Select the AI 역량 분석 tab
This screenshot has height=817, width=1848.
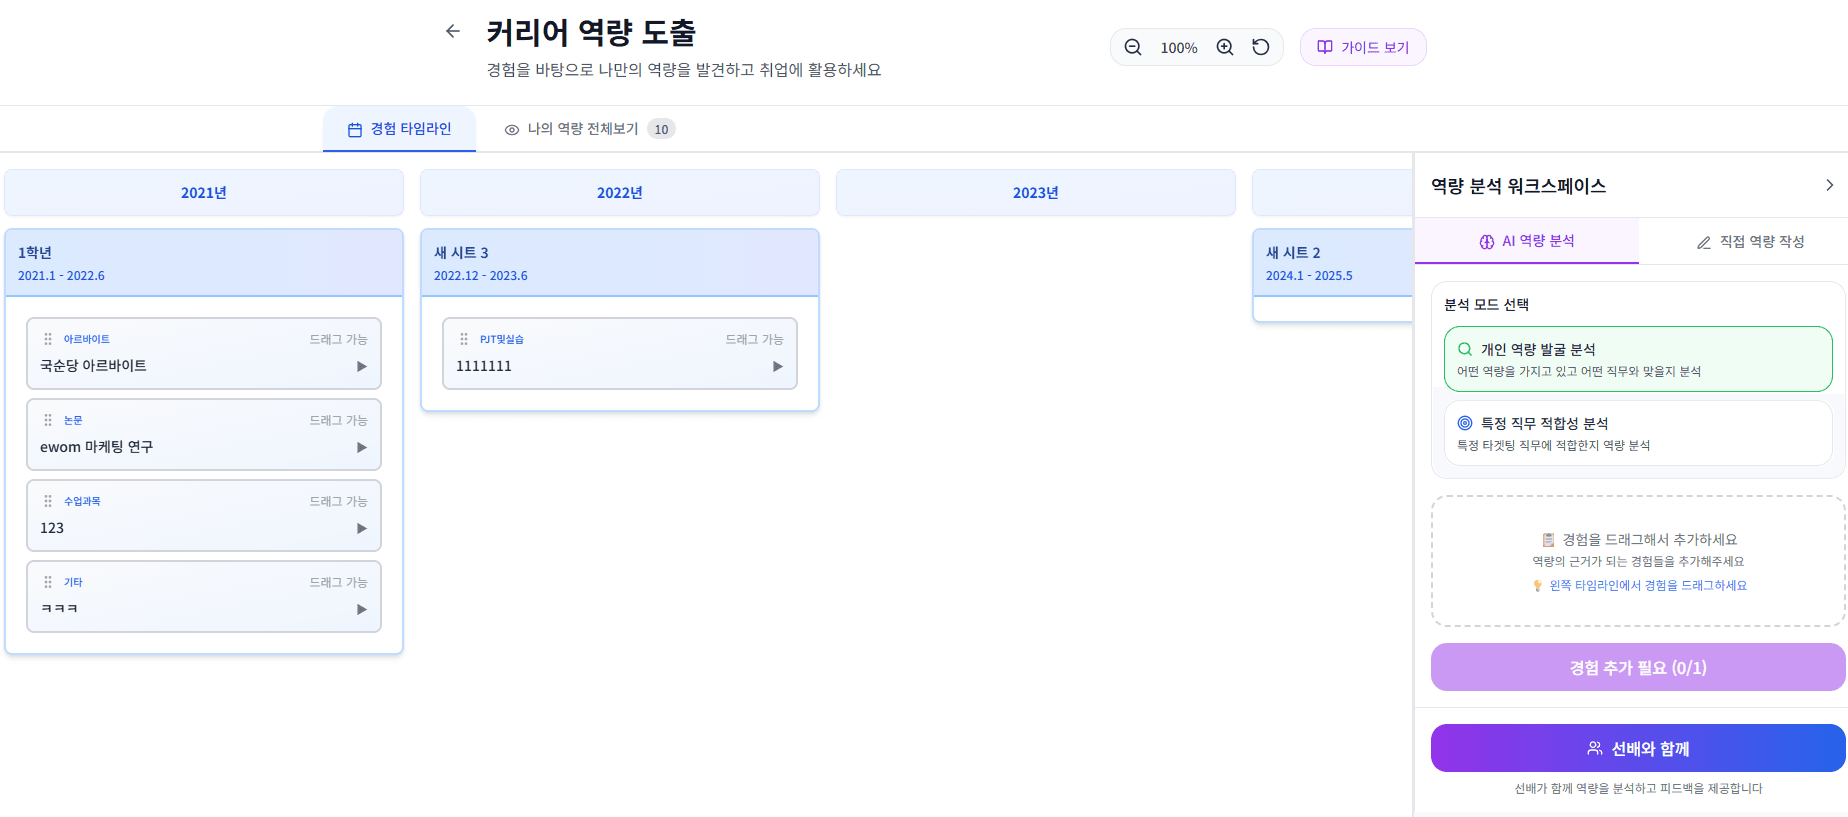click(1527, 241)
